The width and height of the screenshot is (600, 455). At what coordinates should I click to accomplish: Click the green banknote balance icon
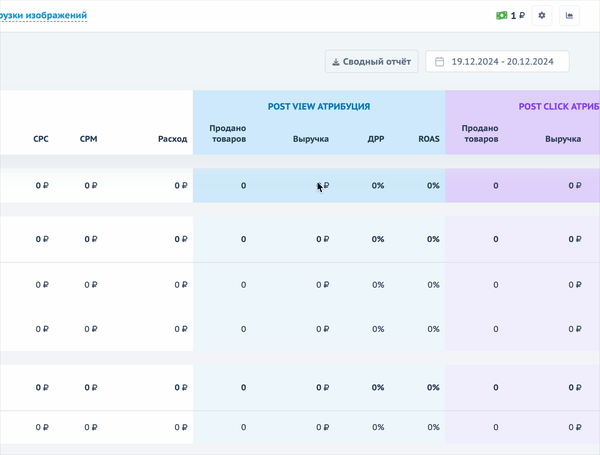(x=501, y=16)
